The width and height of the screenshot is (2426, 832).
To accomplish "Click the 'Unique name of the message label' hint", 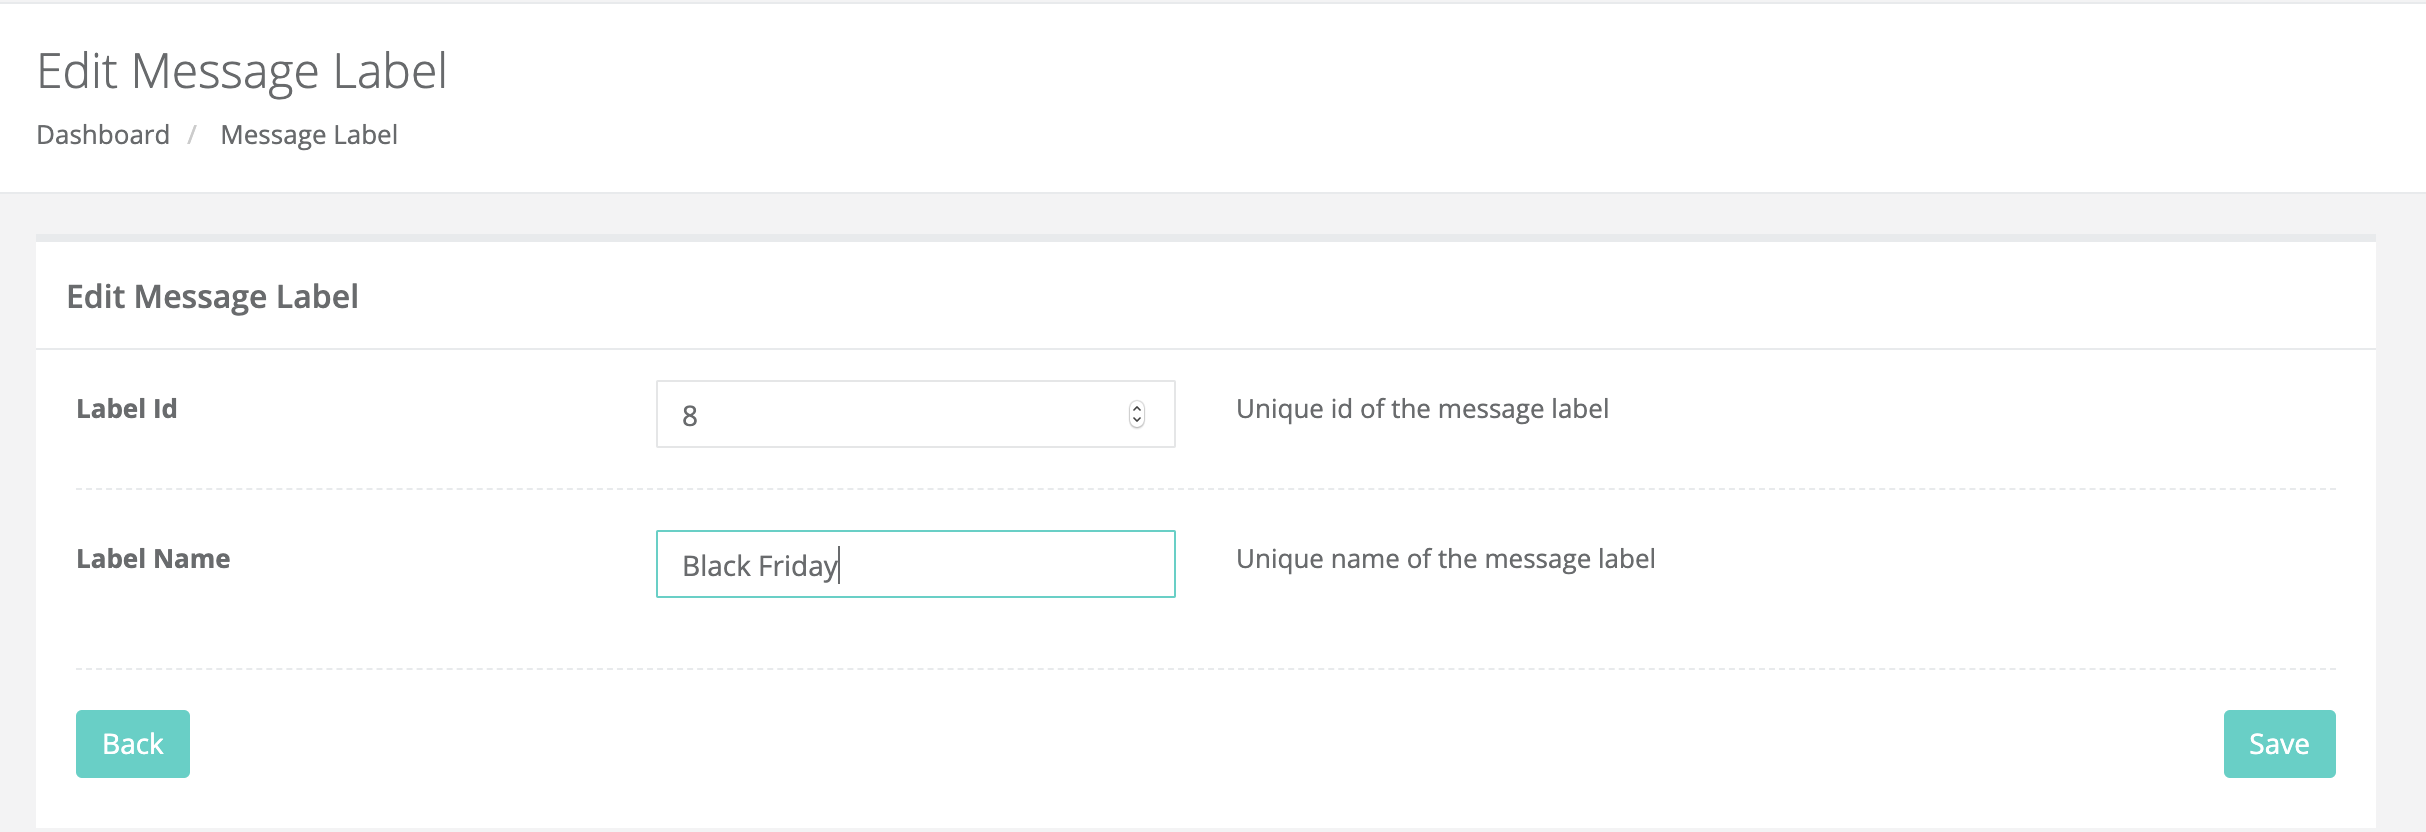I will 1445,559.
